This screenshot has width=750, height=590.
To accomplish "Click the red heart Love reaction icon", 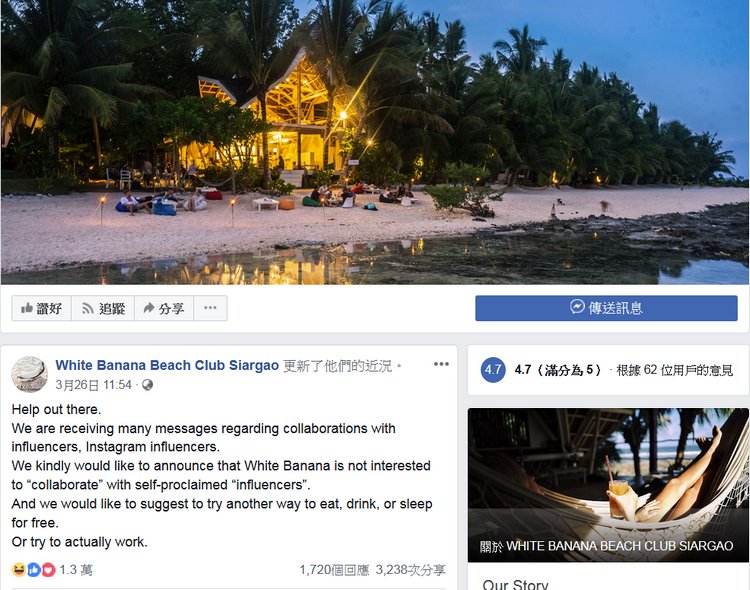I will click(x=48, y=569).
